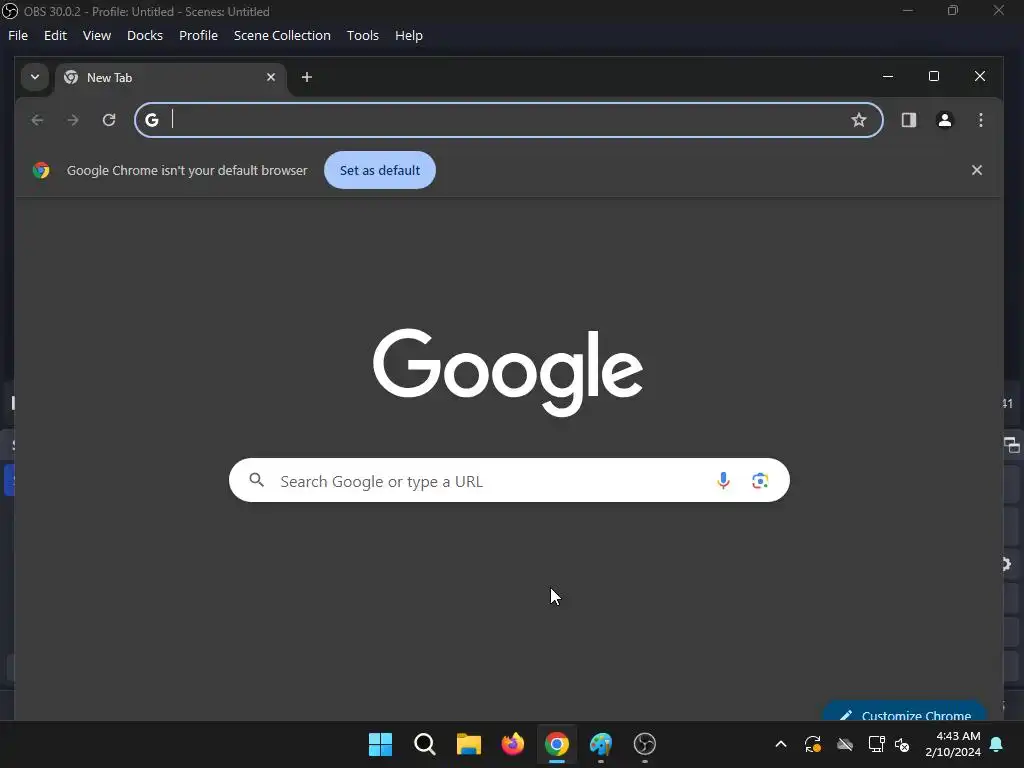
Task: Click the Set as default button
Action: click(x=379, y=170)
